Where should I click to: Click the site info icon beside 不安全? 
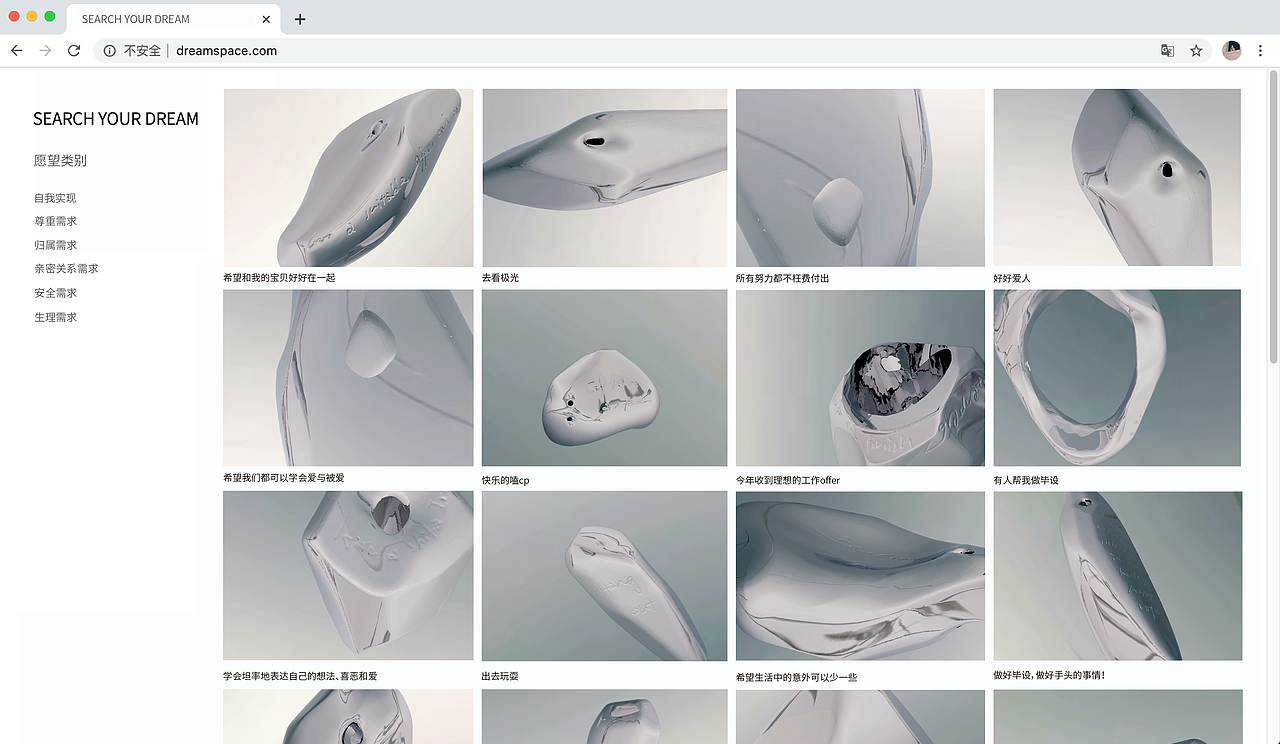click(x=109, y=50)
